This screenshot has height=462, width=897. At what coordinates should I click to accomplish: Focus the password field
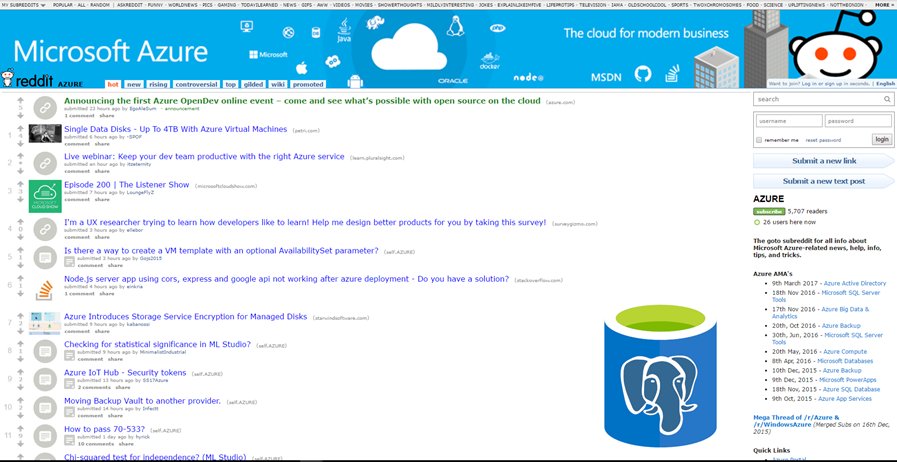click(x=858, y=121)
